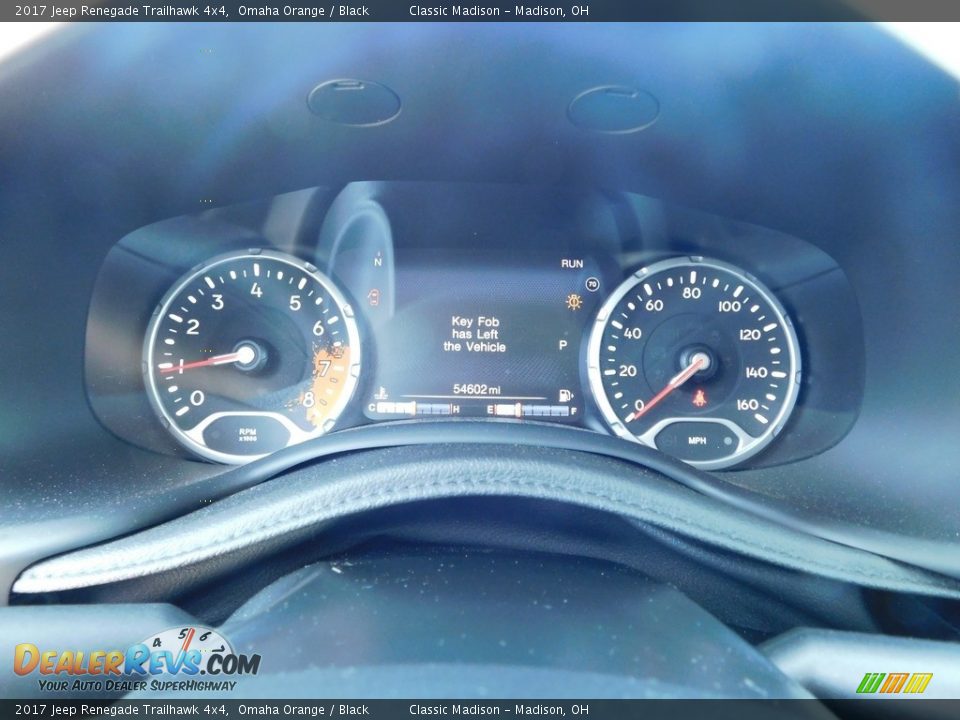Click the amber bulb failure warning light
This screenshot has height=720, width=960.
click(x=574, y=301)
